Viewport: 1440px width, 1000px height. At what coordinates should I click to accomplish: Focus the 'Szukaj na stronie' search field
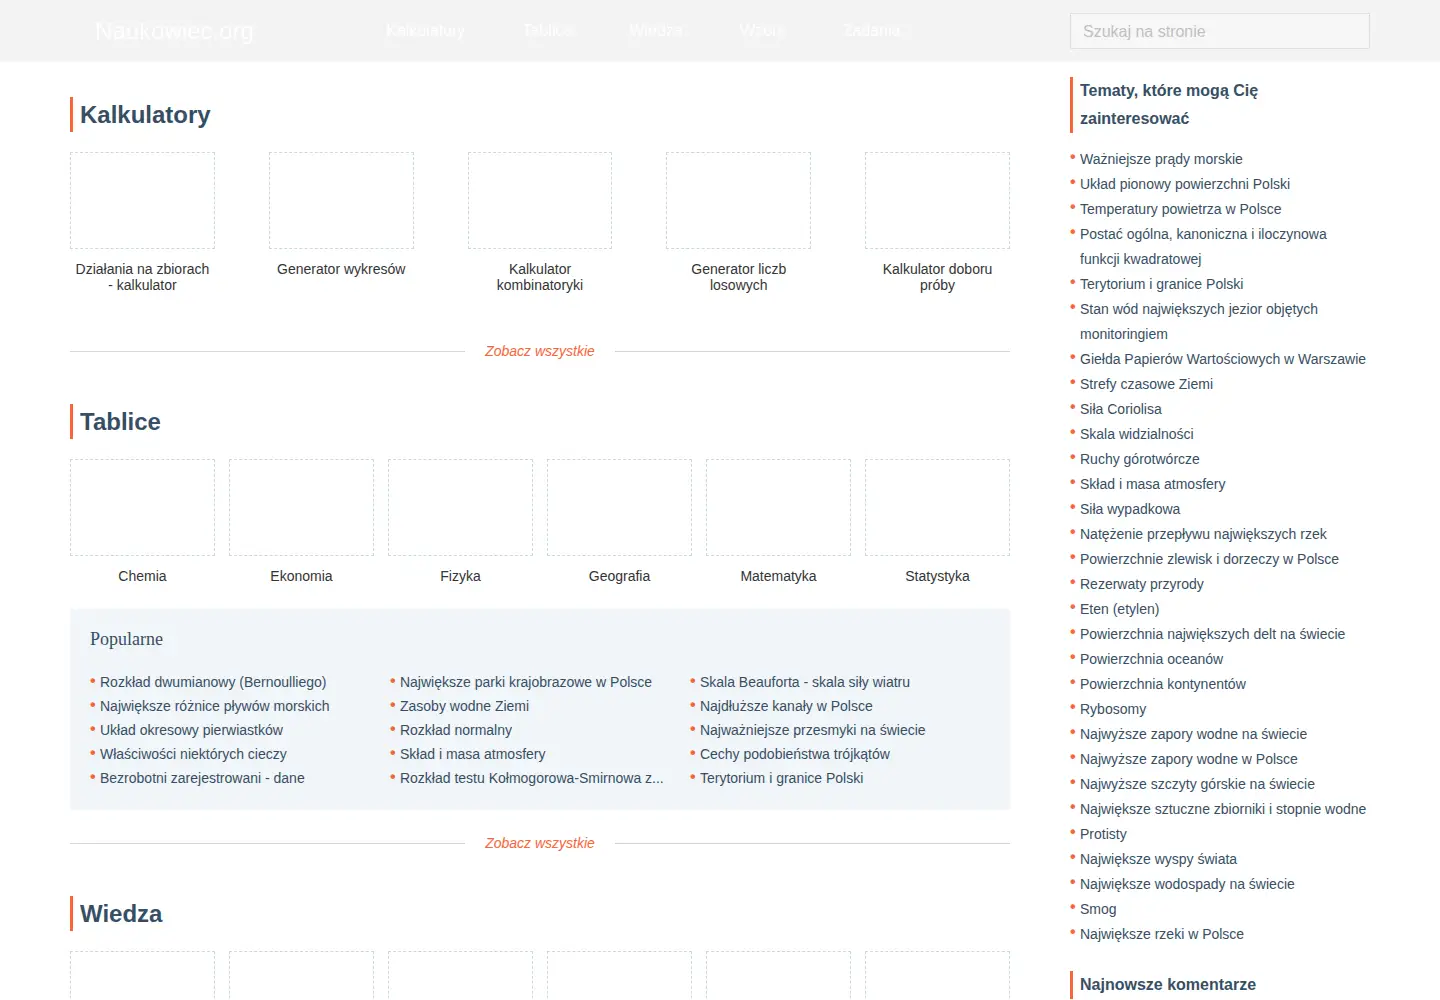[x=1220, y=31]
